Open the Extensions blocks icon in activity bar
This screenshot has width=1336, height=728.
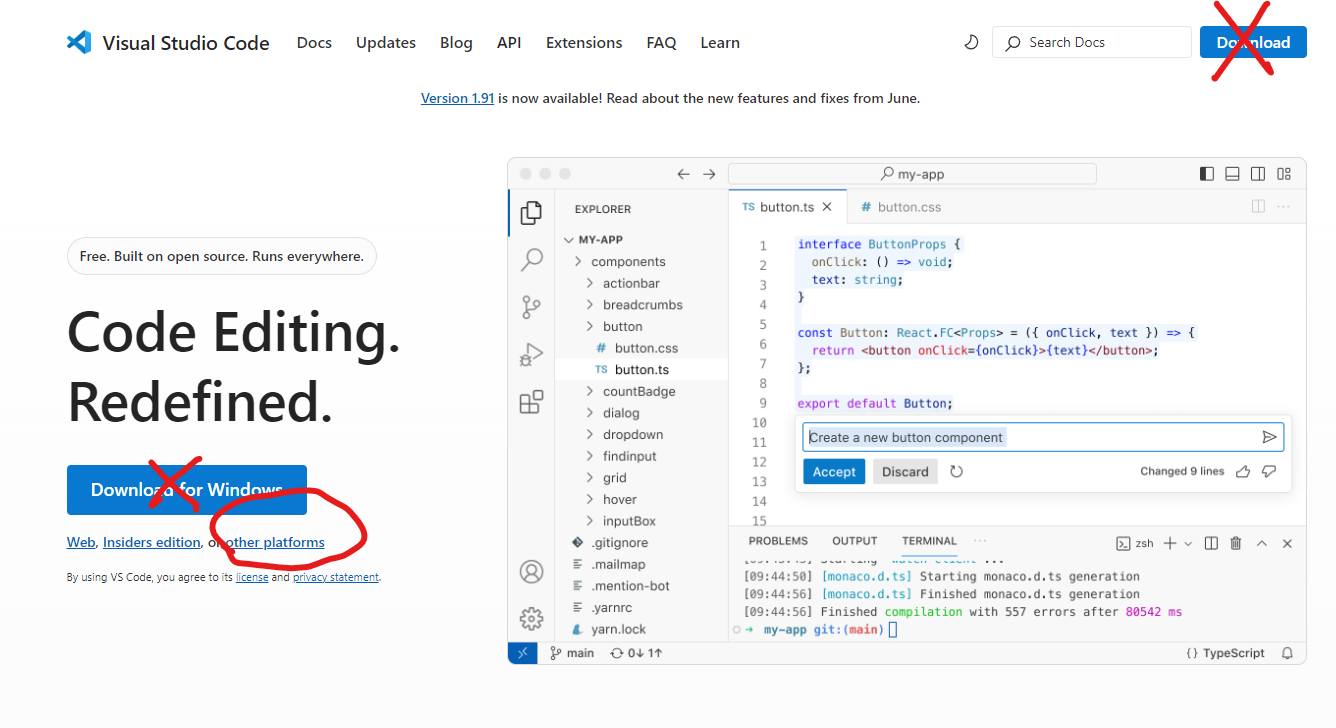point(531,402)
